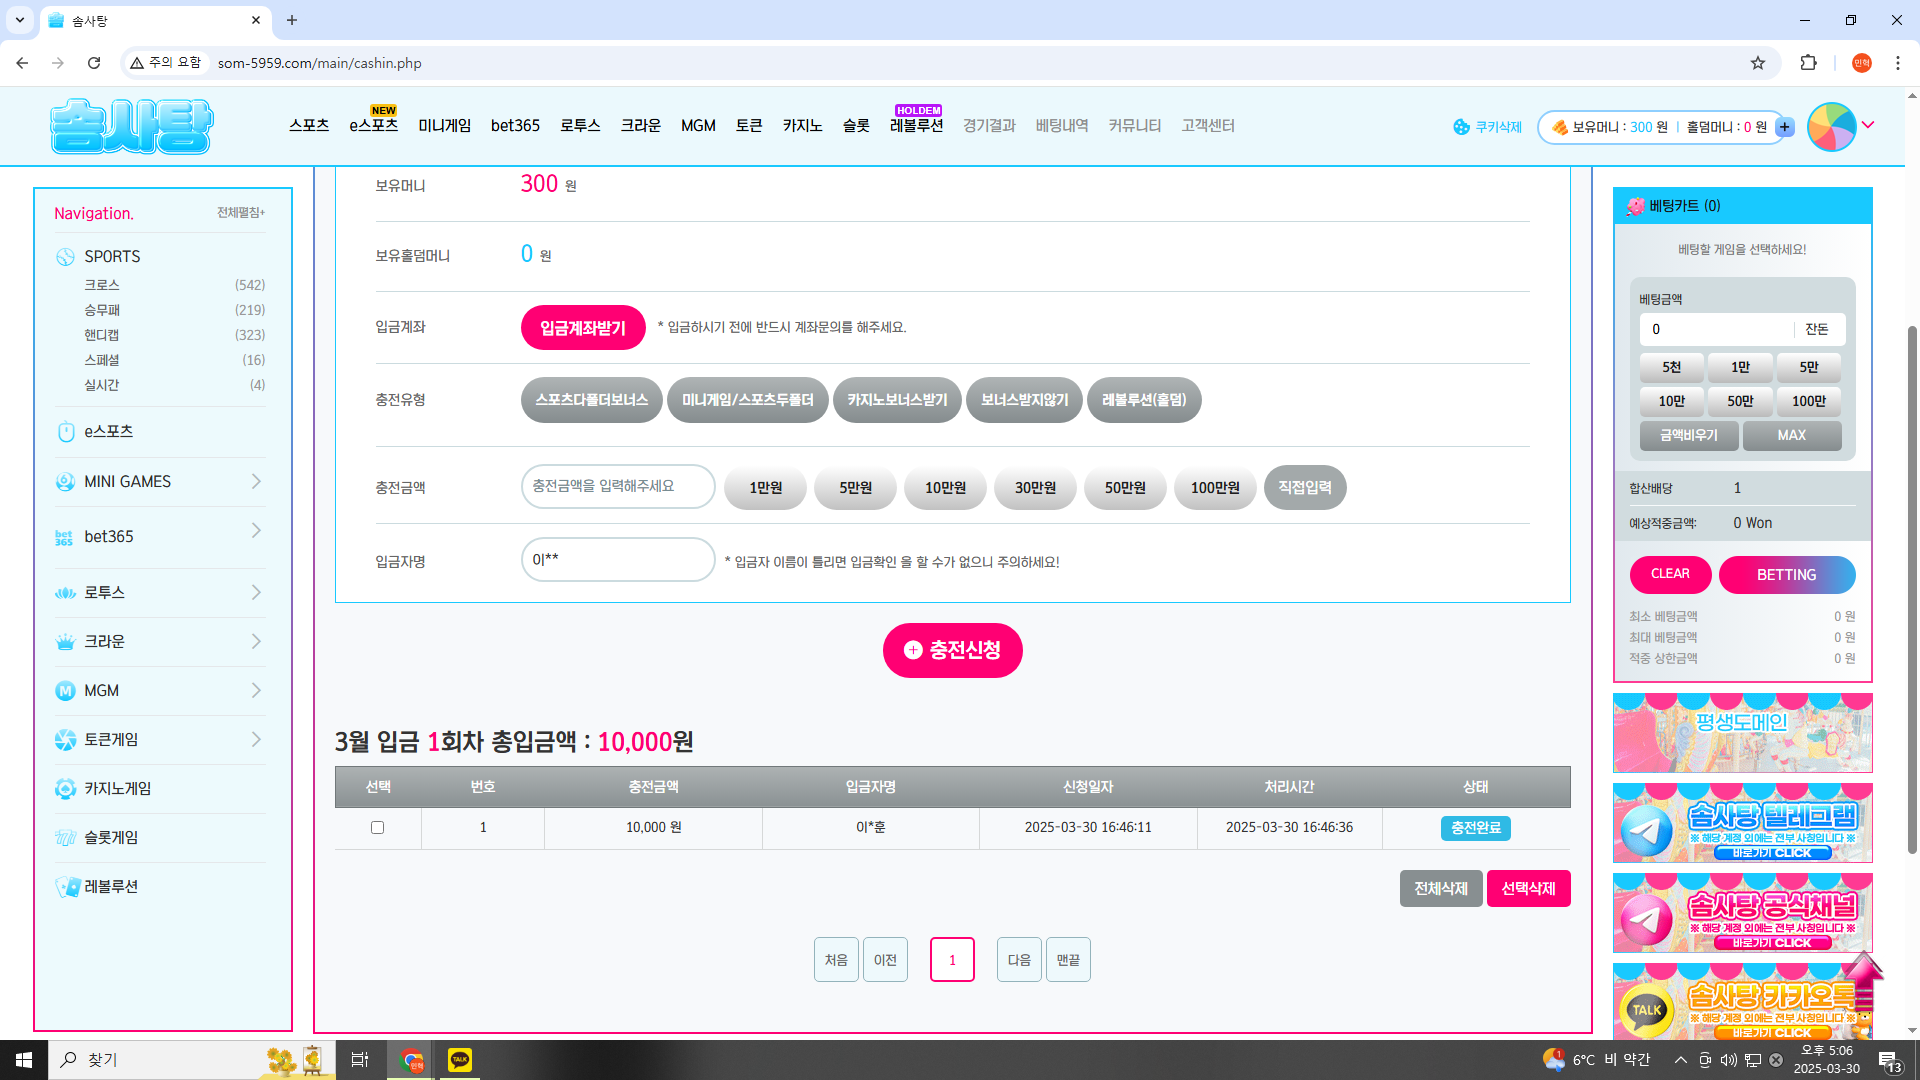Select 보너스받지않기 charge type option
The image size is (1920, 1080).
(1024, 400)
